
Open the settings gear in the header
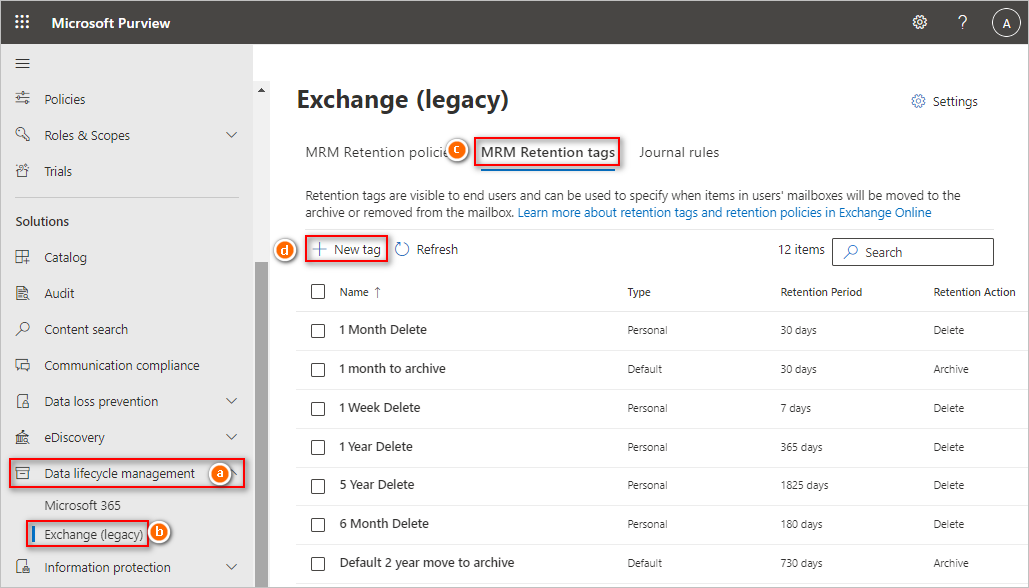coord(919,22)
